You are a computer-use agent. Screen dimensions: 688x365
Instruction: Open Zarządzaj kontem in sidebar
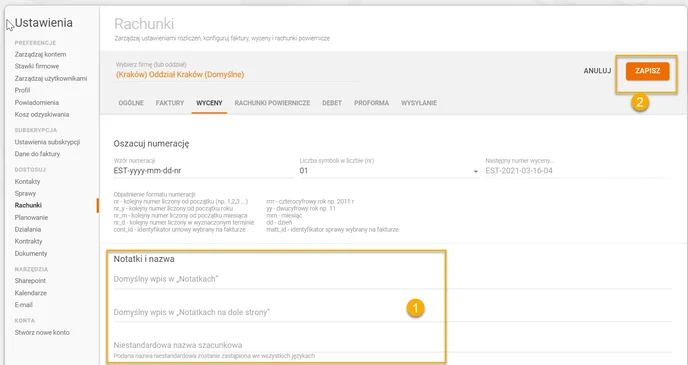(x=40, y=54)
